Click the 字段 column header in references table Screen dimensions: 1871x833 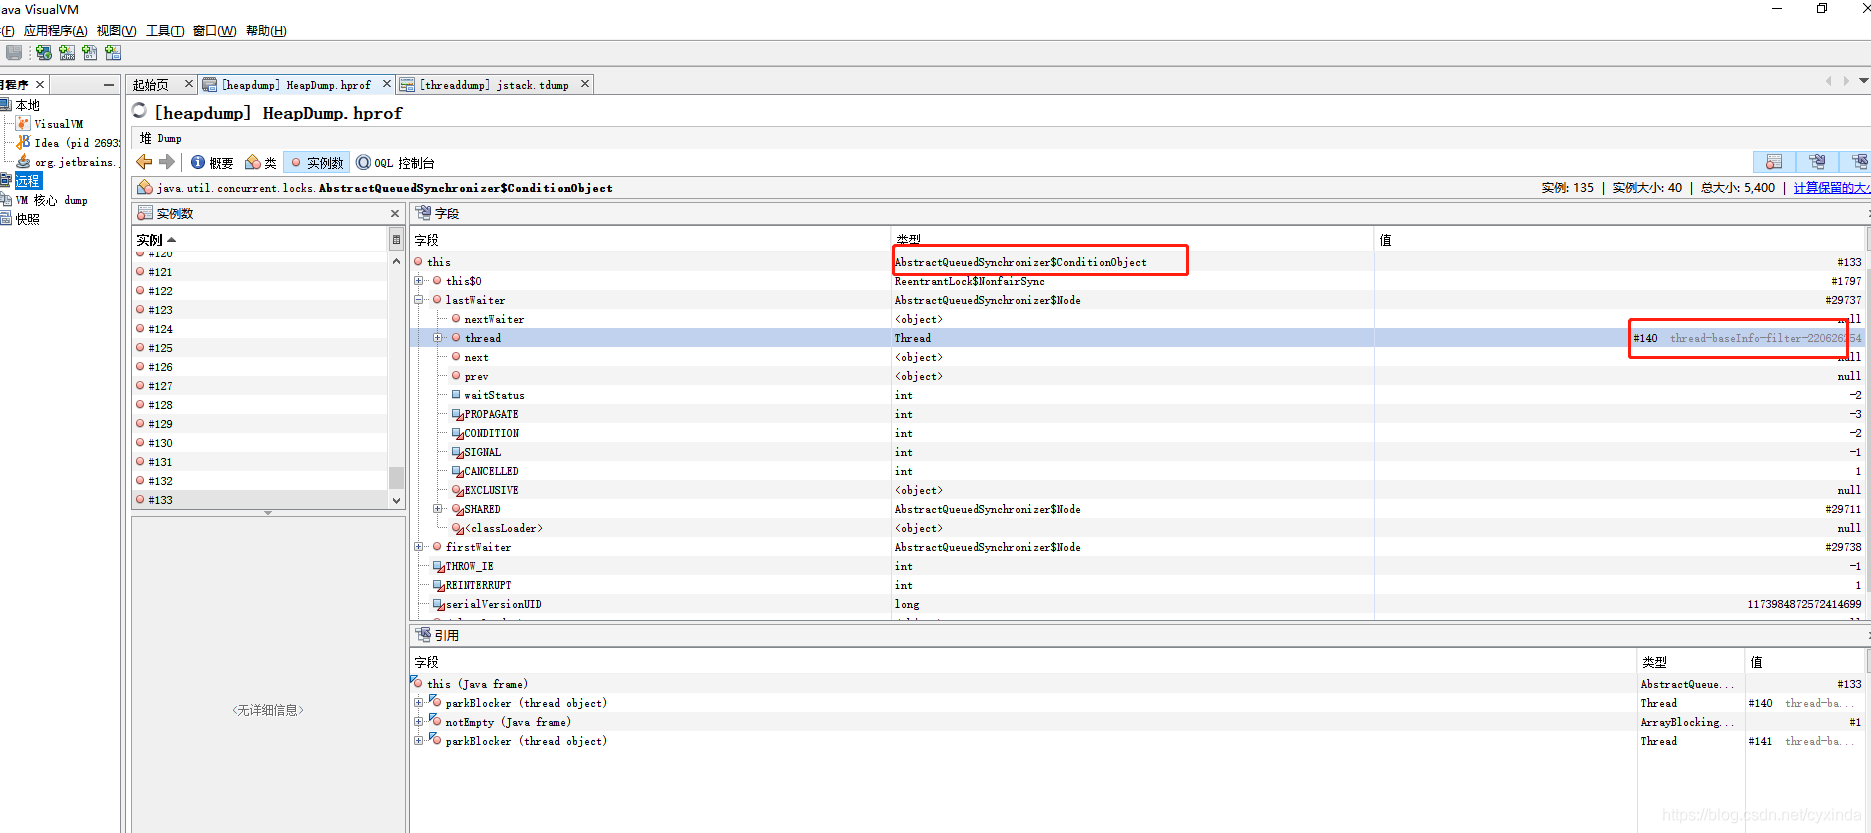pos(1023,662)
